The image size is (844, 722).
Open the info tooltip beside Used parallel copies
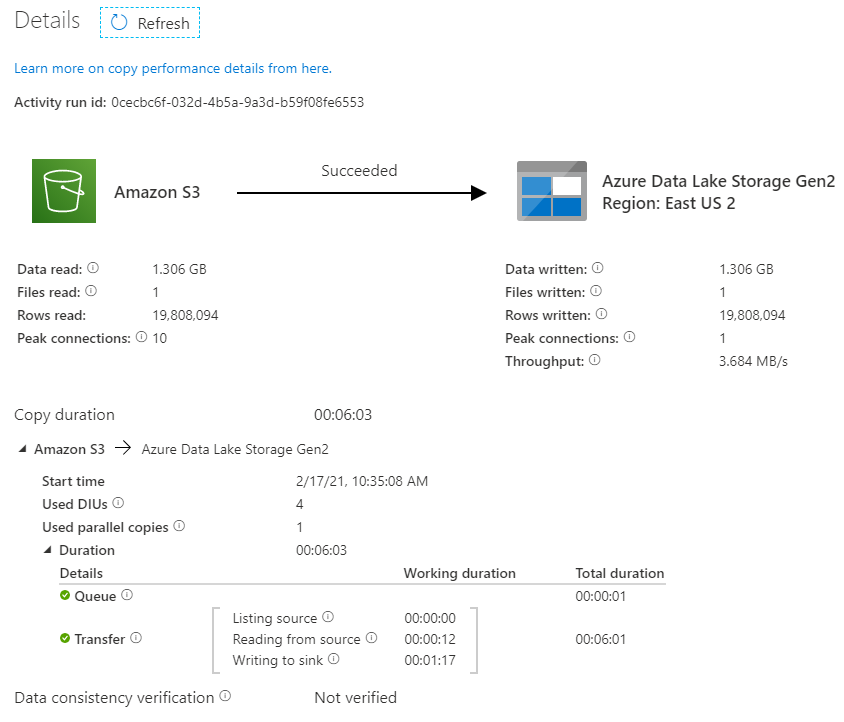click(x=177, y=527)
